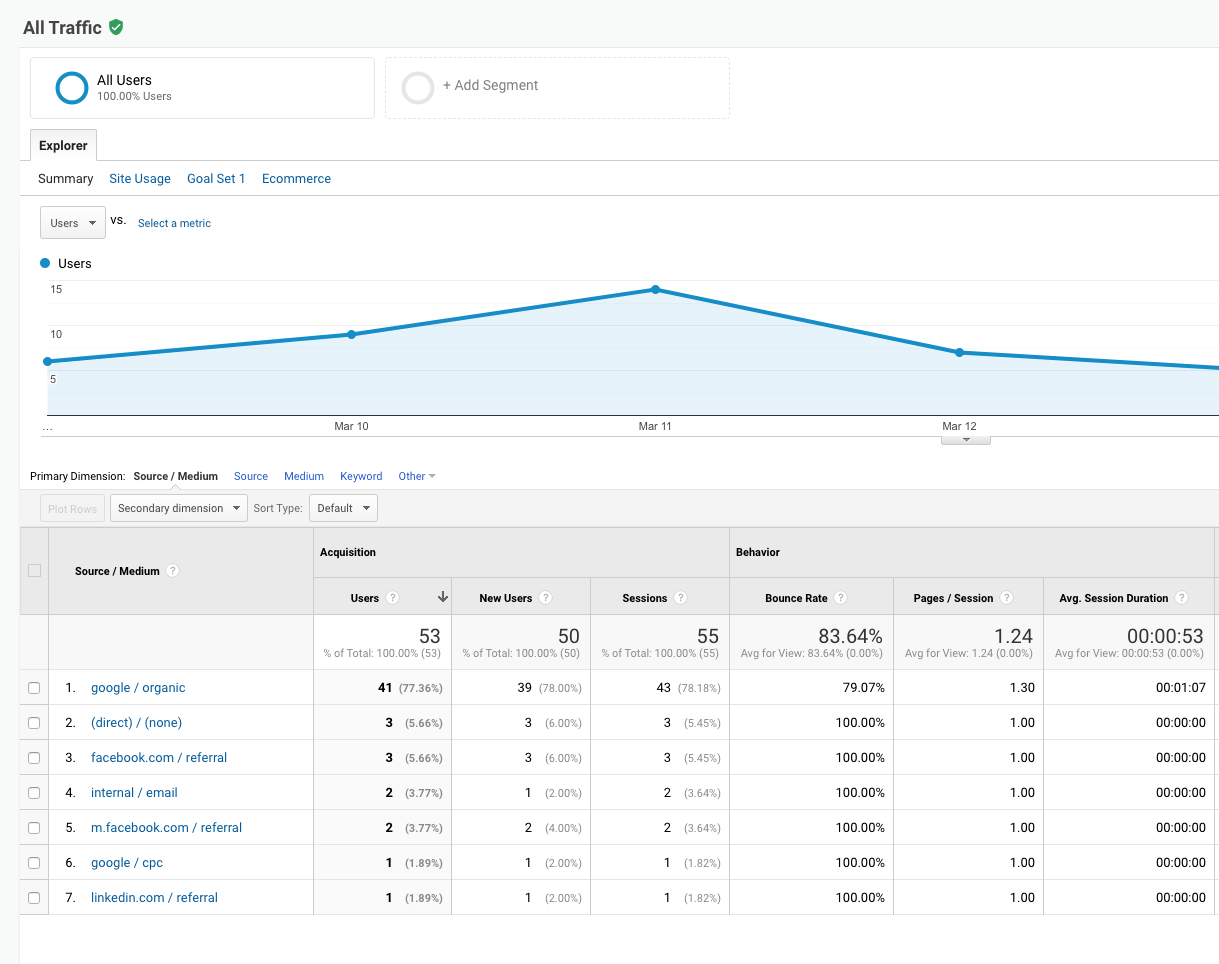
Task: Click the Select a metric link
Action: coord(174,223)
